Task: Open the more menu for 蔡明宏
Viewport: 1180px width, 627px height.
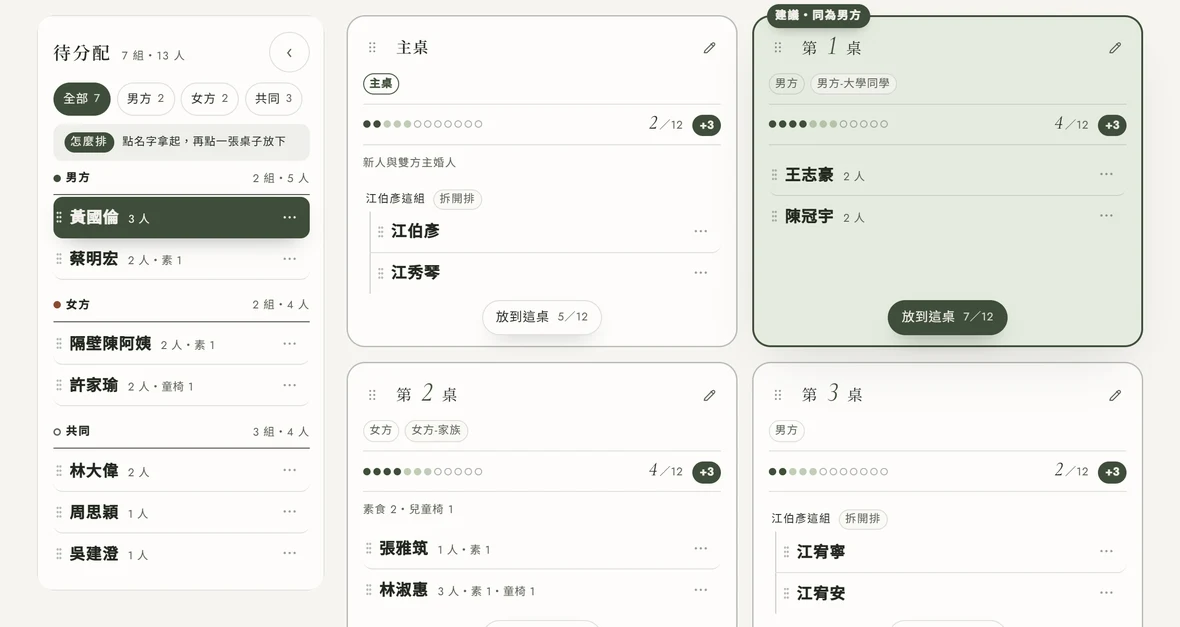Action: click(x=290, y=259)
